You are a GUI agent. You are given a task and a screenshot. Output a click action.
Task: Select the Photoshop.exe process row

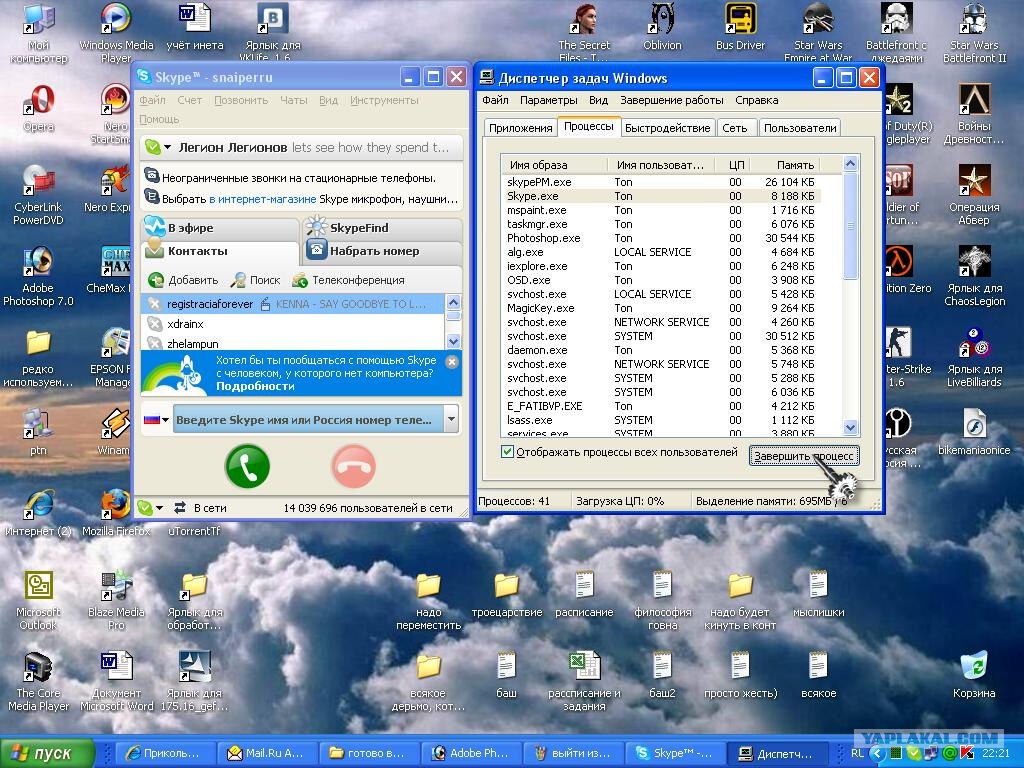661,238
